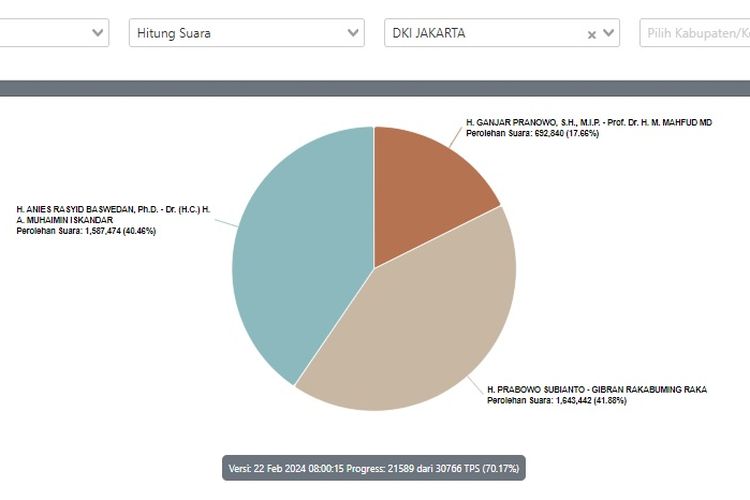Click Ganjar's vote count 692,840 (17.66%)
The width and height of the screenshot is (750, 500).
pyautogui.click(x=532, y=133)
